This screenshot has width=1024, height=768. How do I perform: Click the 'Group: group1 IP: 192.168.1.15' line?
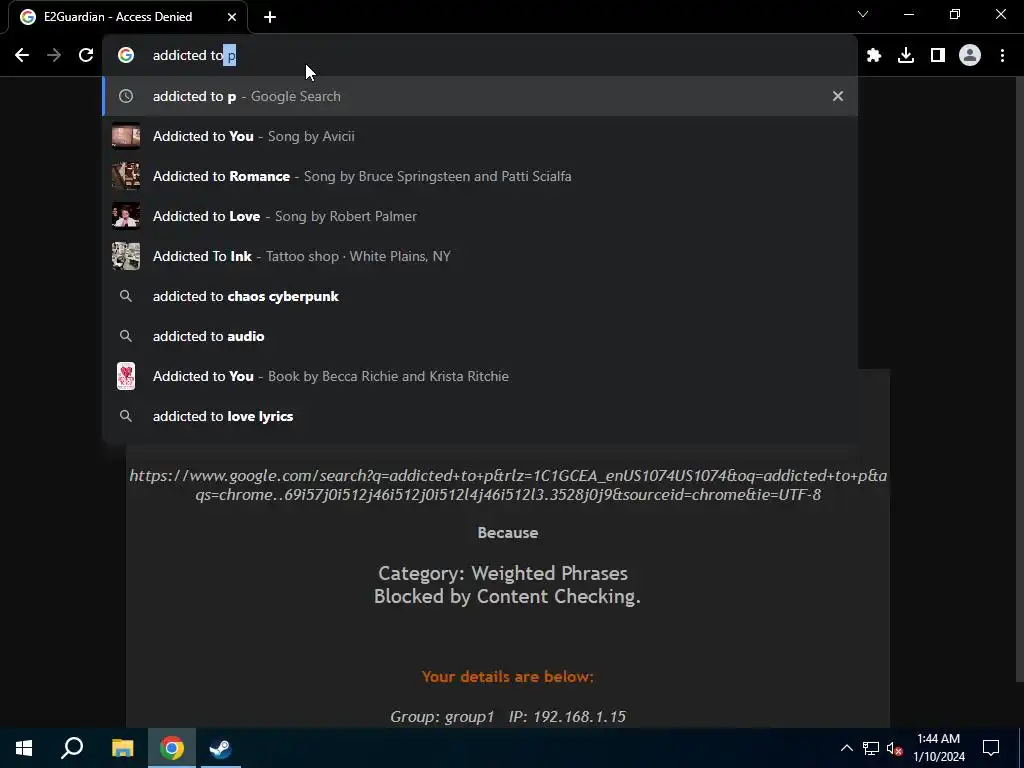click(x=507, y=716)
